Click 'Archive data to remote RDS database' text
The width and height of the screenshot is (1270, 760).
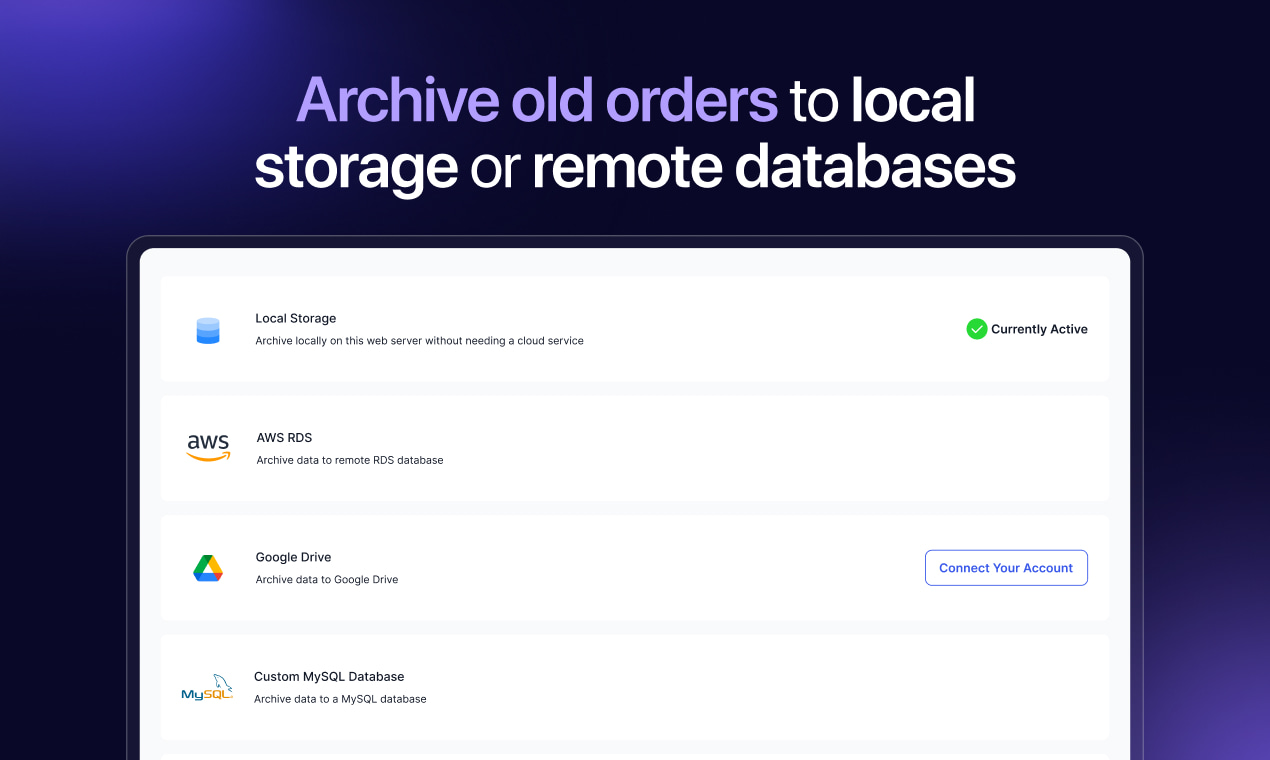point(349,460)
